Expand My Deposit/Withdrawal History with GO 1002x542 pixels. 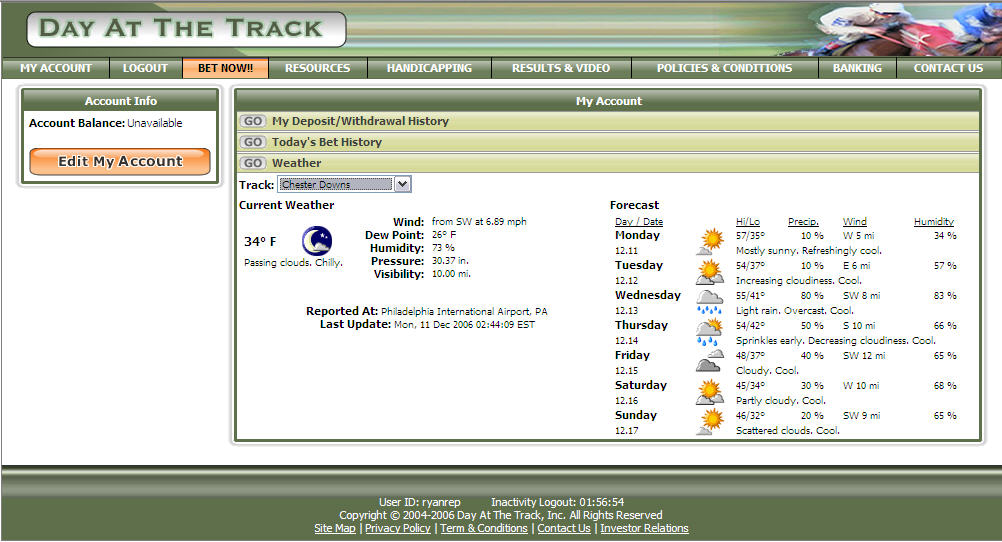[252, 121]
